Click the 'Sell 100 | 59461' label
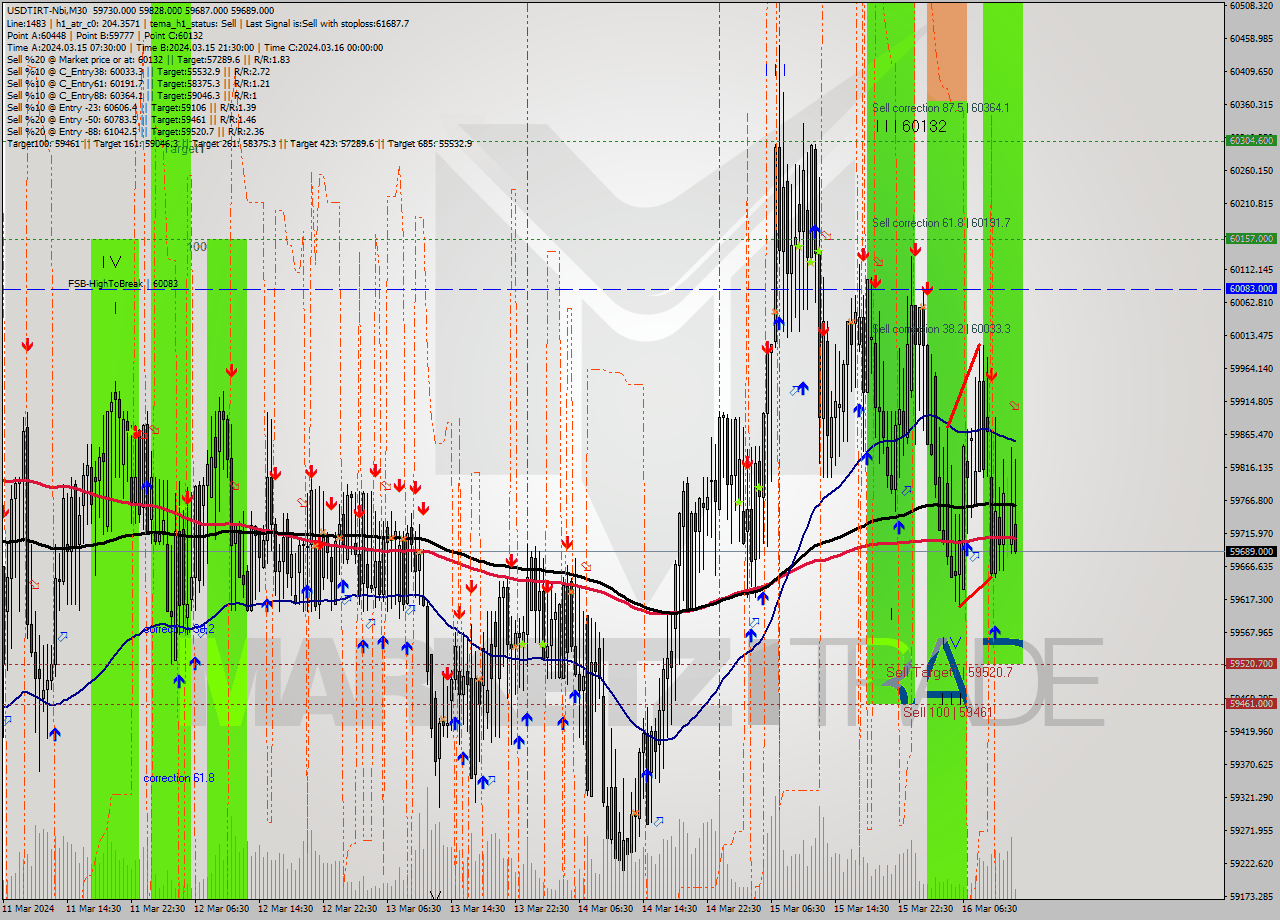Image resolution: width=1280 pixels, height=920 pixels. point(948,712)
